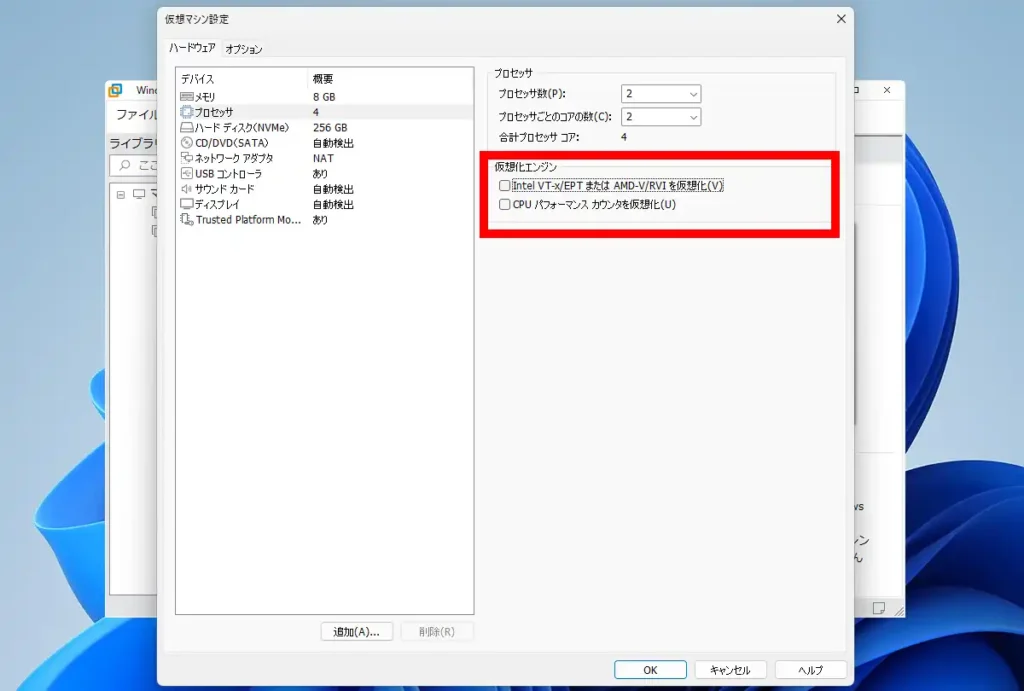Viewport: 1024px width, 691px height.
Task: Click the computer icon in the library tree
Action: [x=139, y=194]
